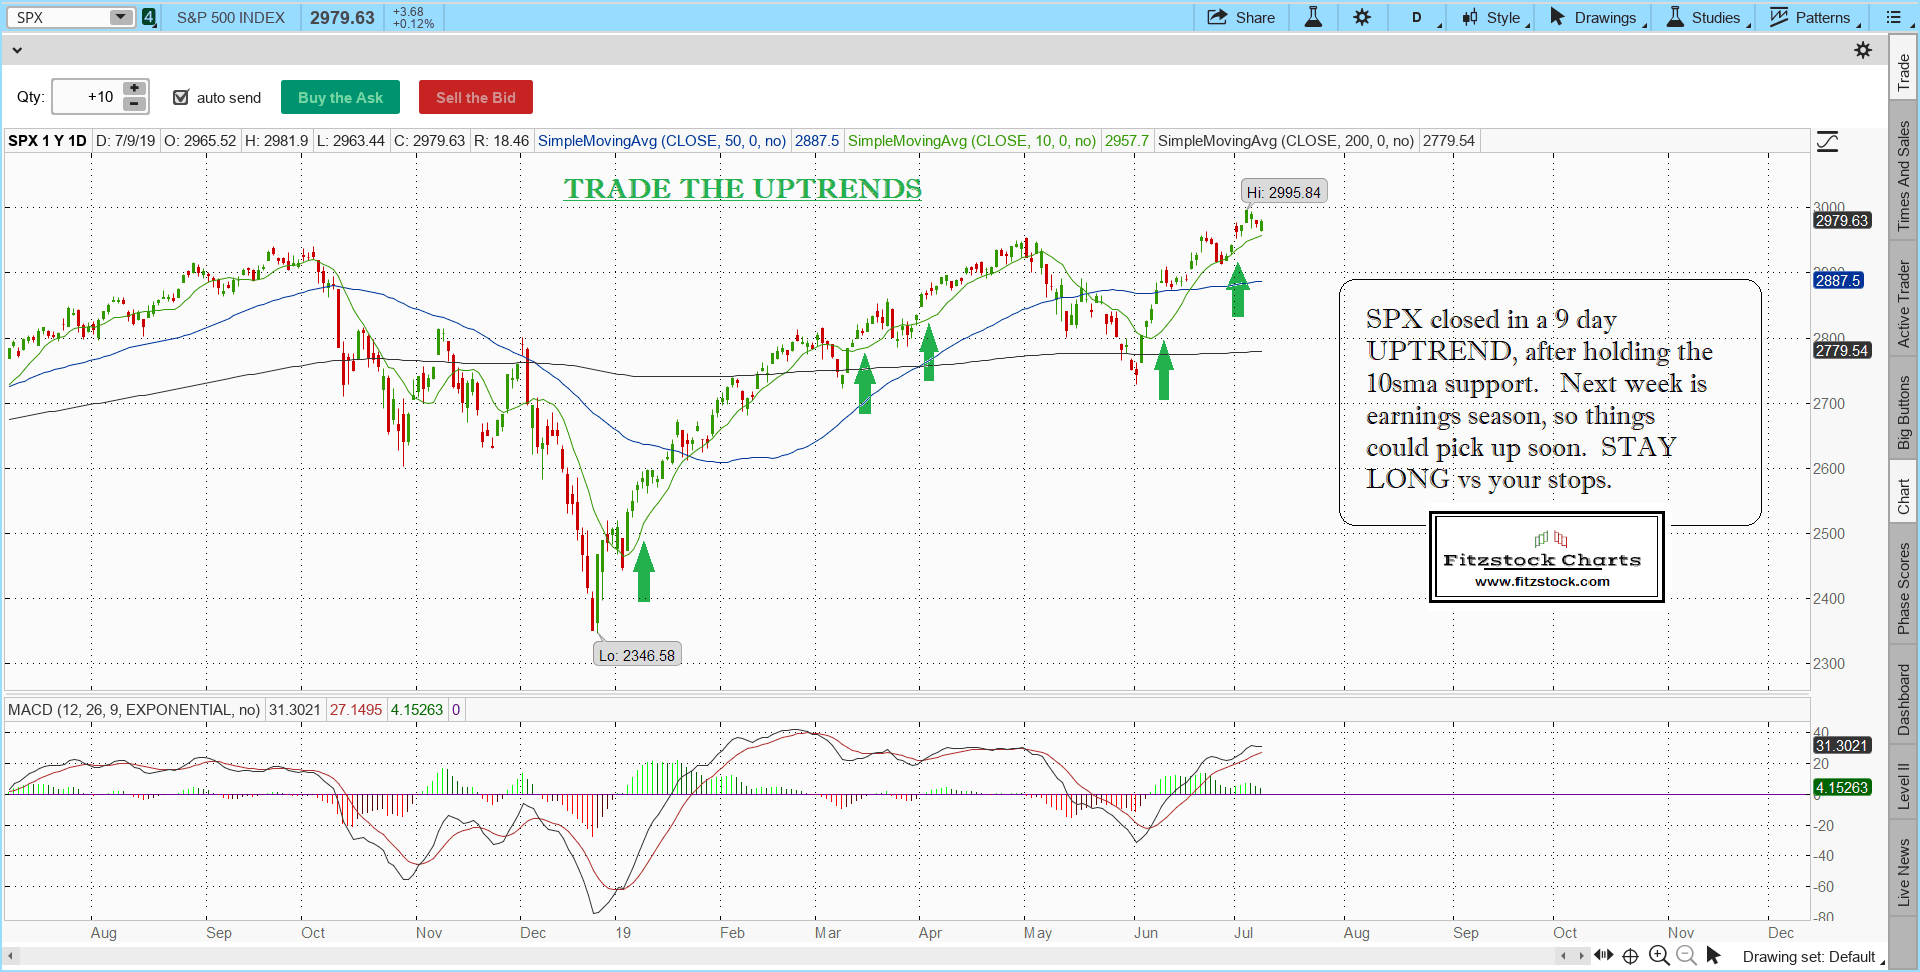Open the D timeframe dropdown

(1418, 17)
